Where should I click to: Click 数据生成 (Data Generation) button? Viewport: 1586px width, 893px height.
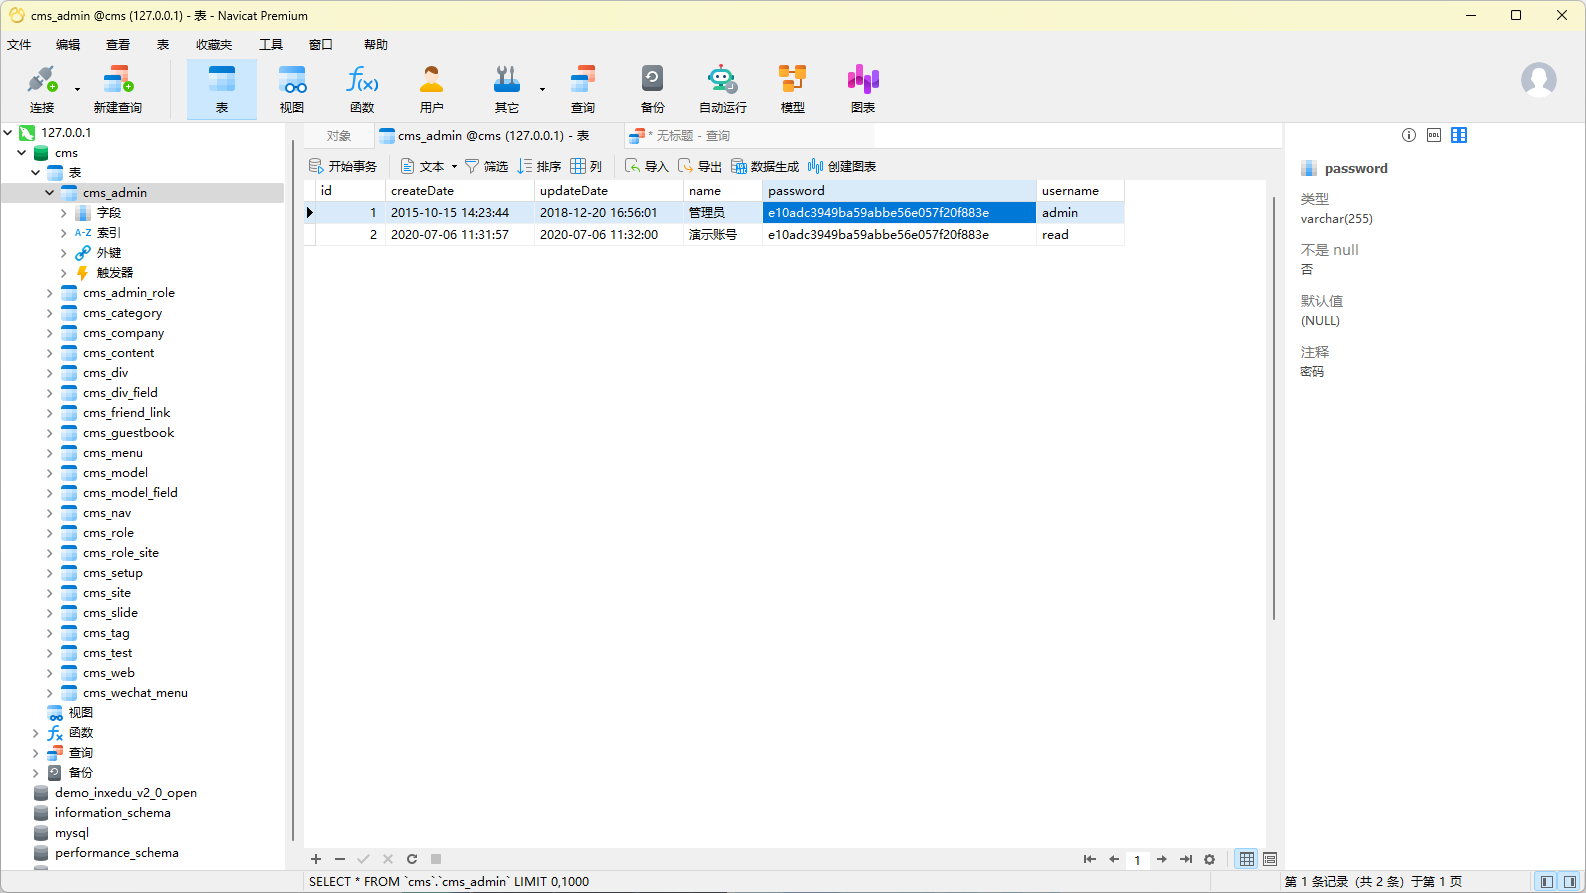(x=765, y=166)
